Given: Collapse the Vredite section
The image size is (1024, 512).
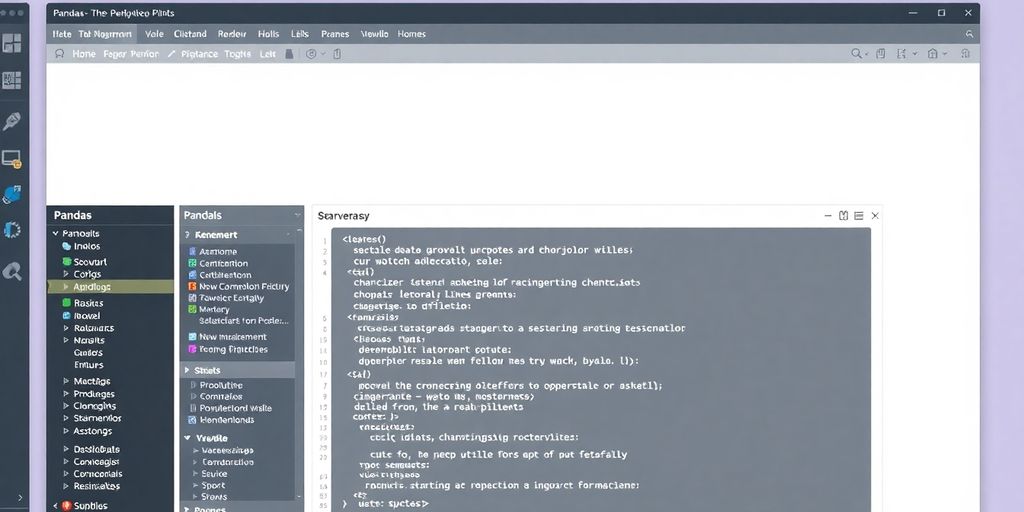Looking at the screenshot, I should coord(187,438).
